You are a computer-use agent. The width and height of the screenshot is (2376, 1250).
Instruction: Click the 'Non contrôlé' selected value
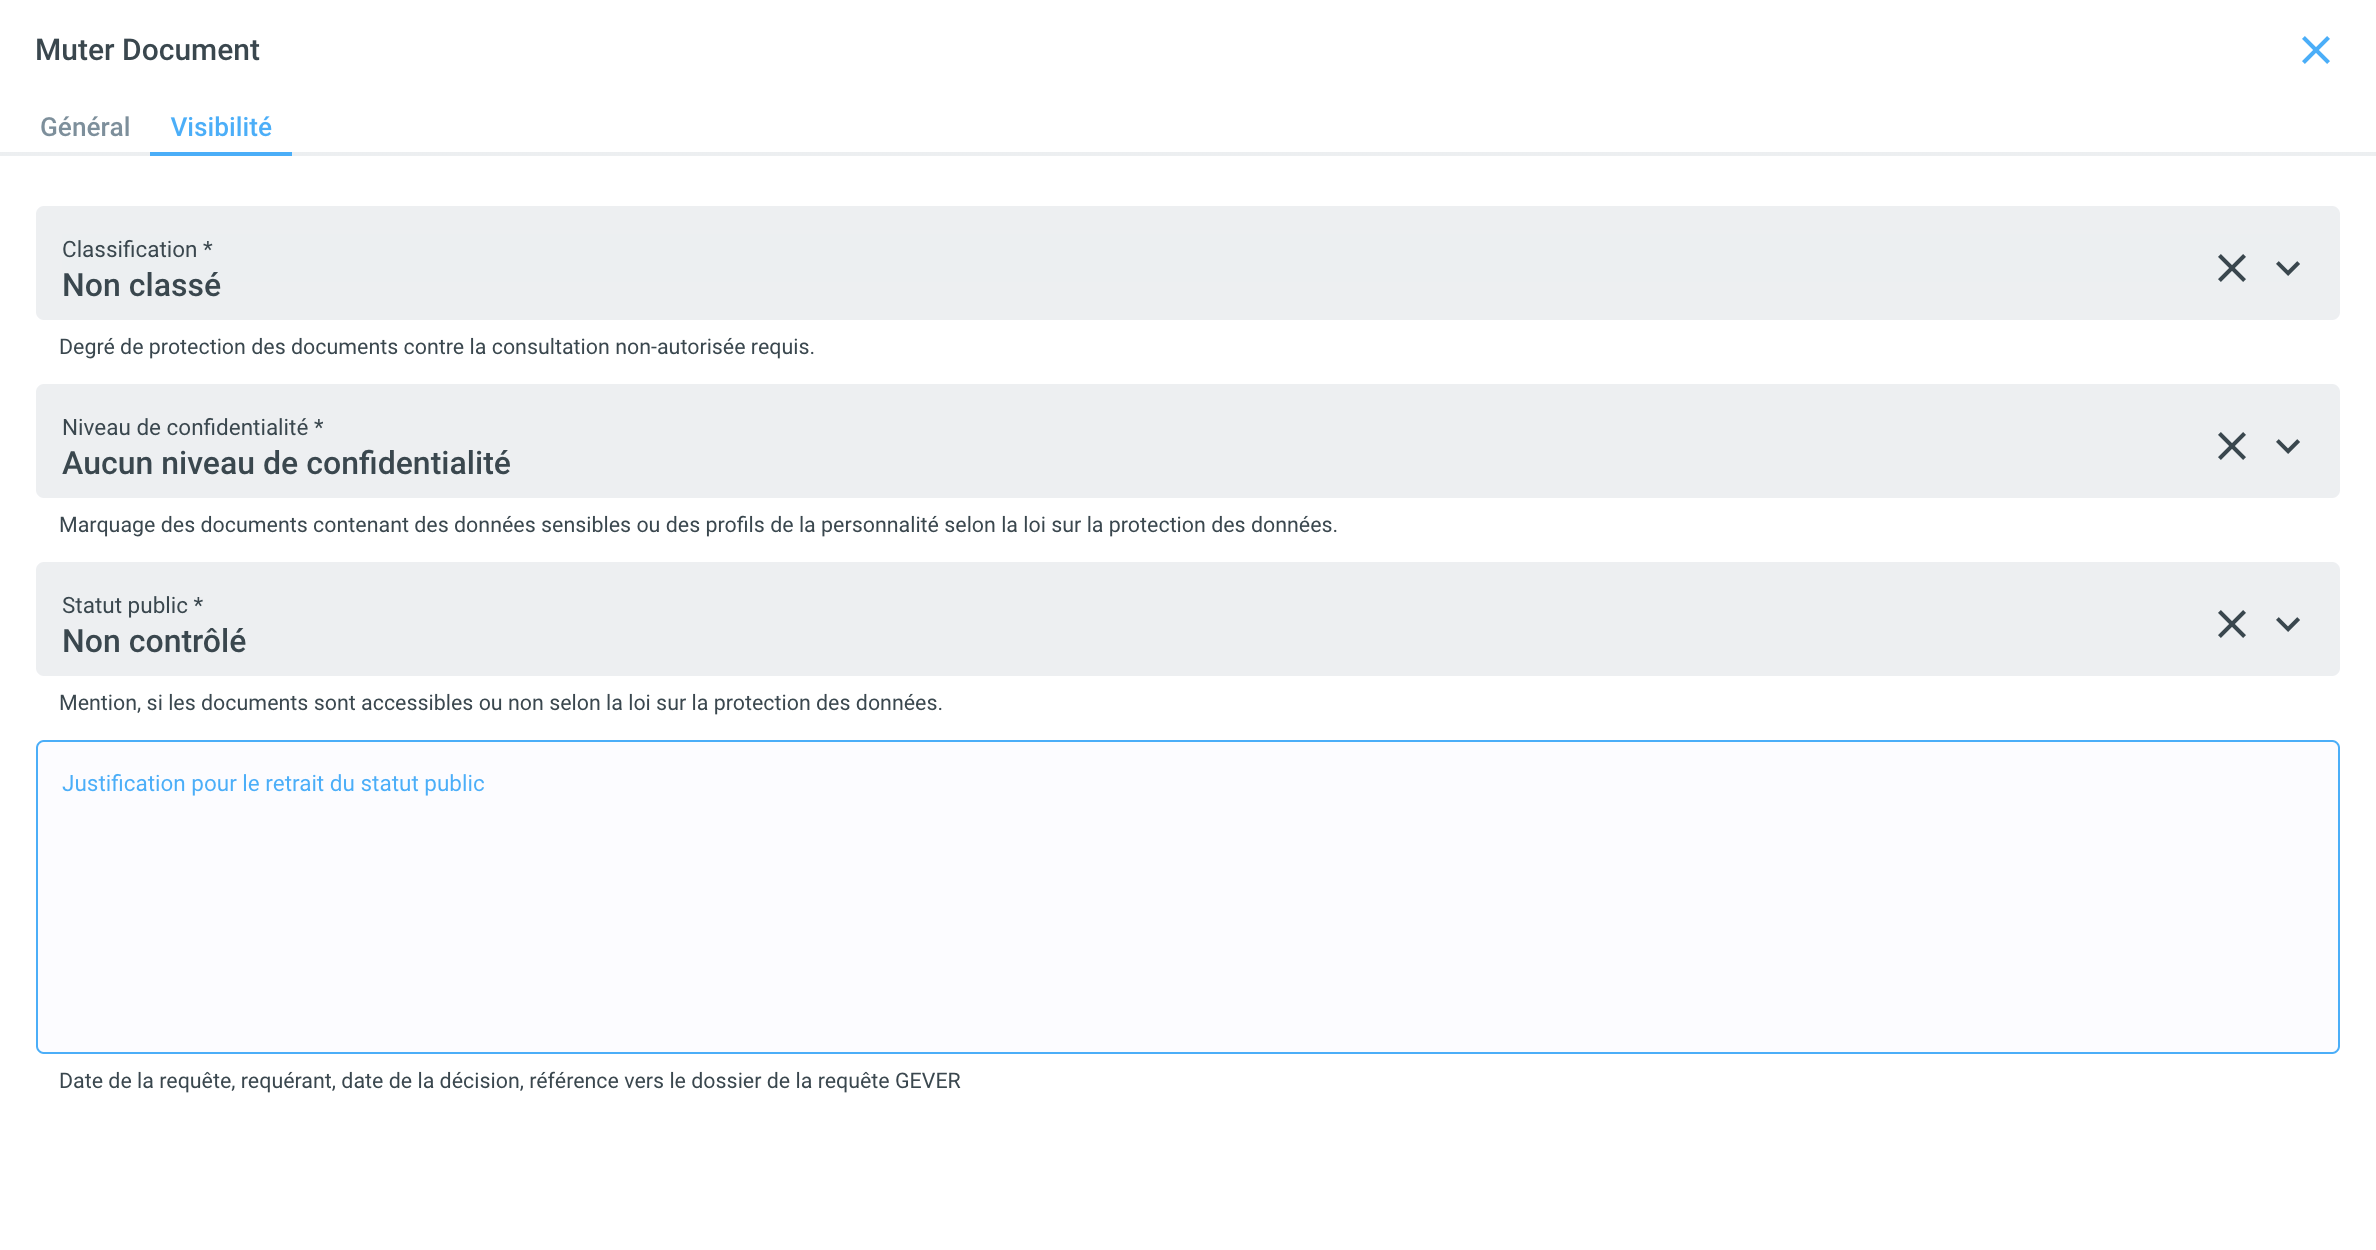pyautogui.click(x=154, y=642)
